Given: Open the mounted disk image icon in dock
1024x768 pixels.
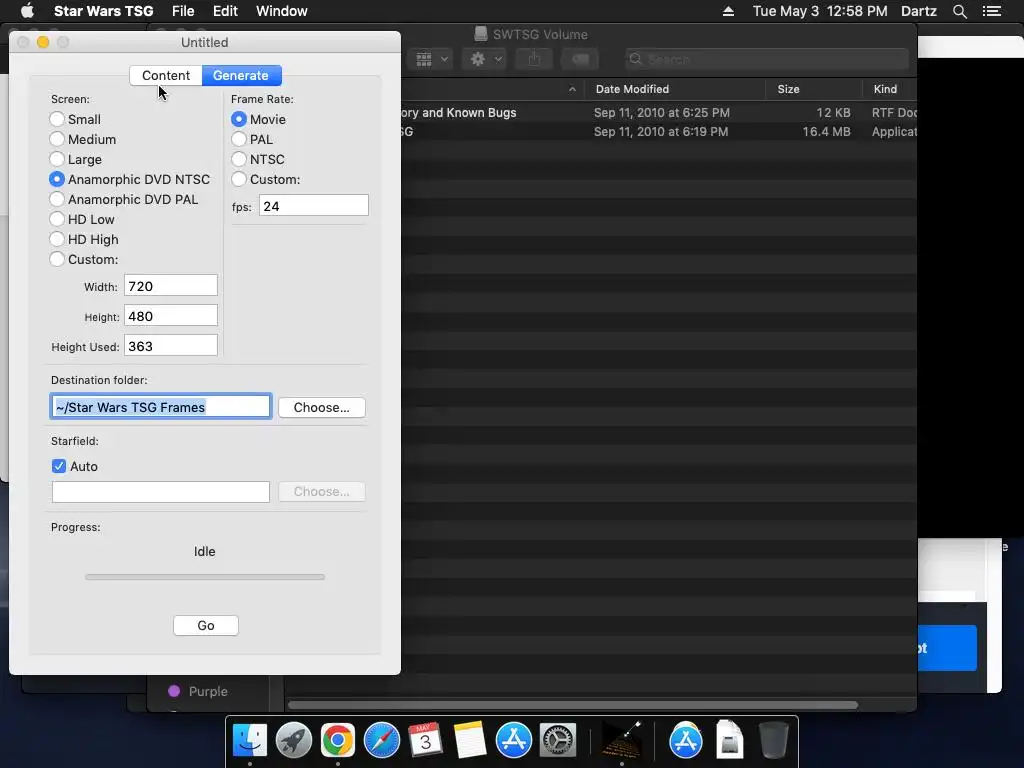Looking at the screenshot, I should tap(729, 740).
